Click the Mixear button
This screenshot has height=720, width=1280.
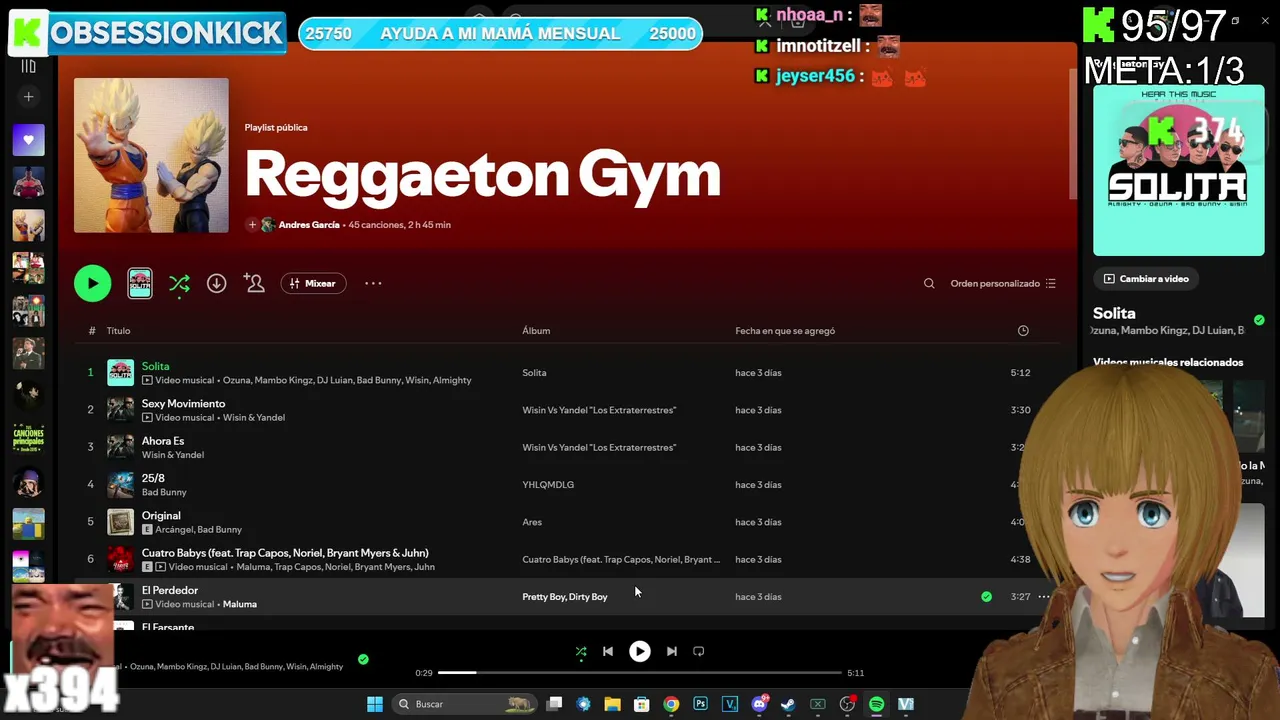pyautogui.click(x=313, y=283)
